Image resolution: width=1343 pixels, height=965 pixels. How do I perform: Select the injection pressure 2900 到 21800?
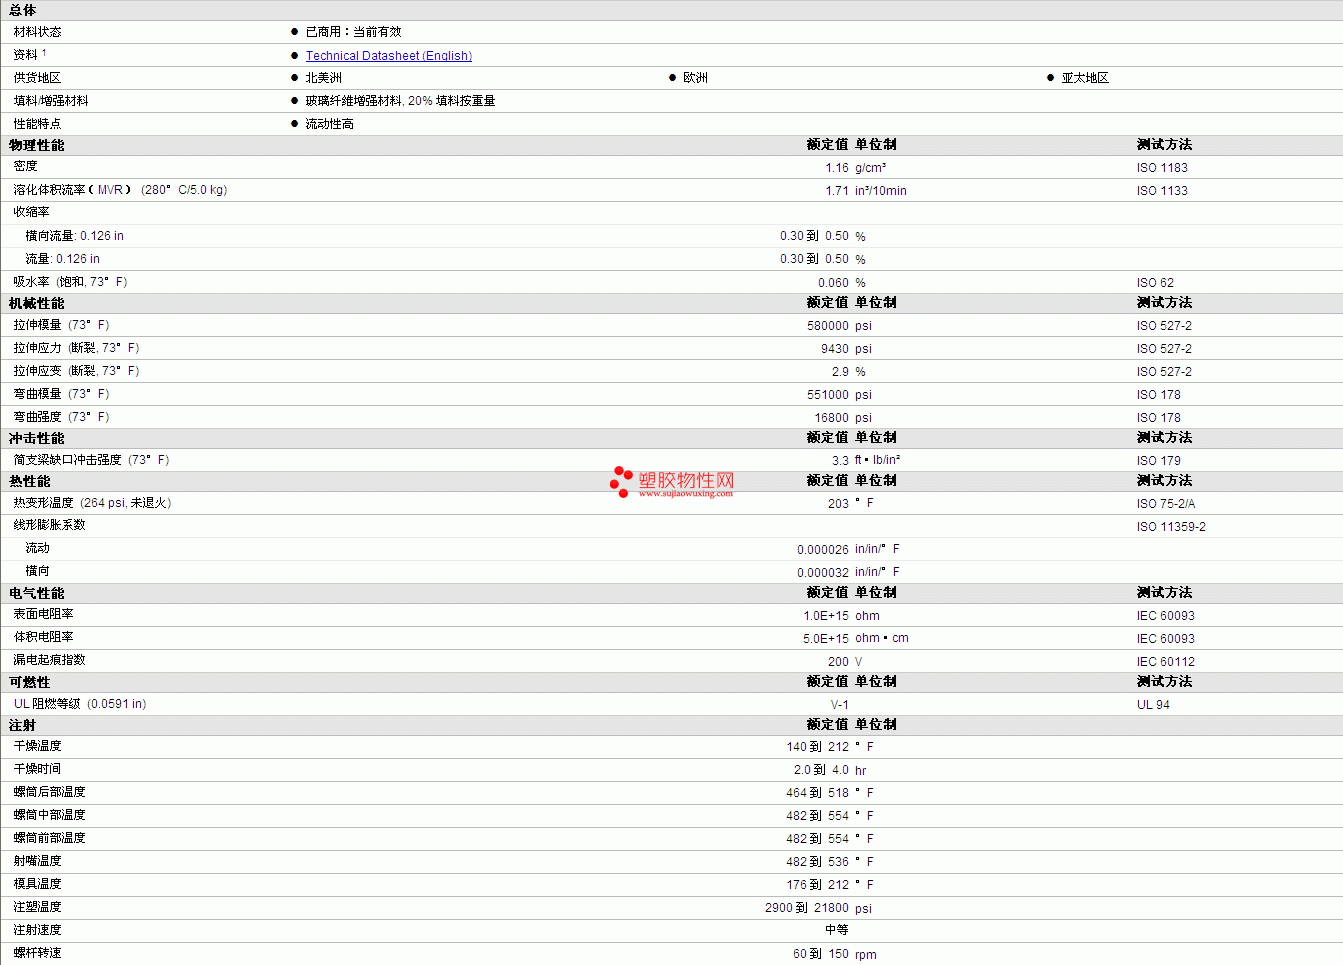pos(807,908)
